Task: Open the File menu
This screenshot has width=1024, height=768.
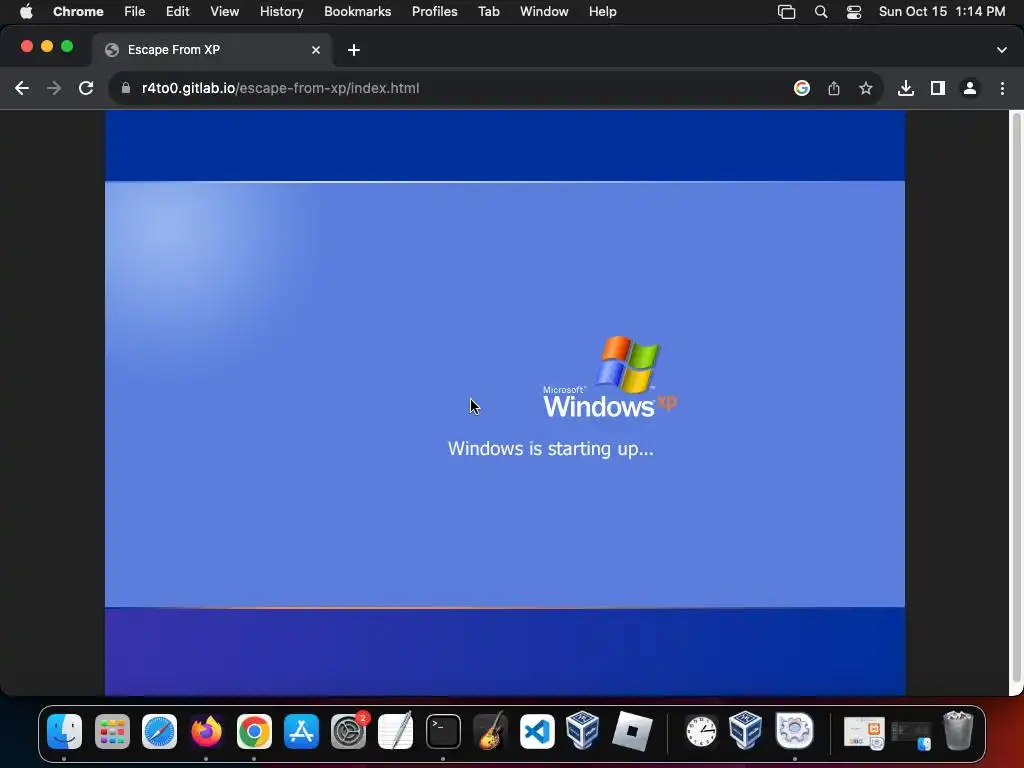Action: [135, 12]
